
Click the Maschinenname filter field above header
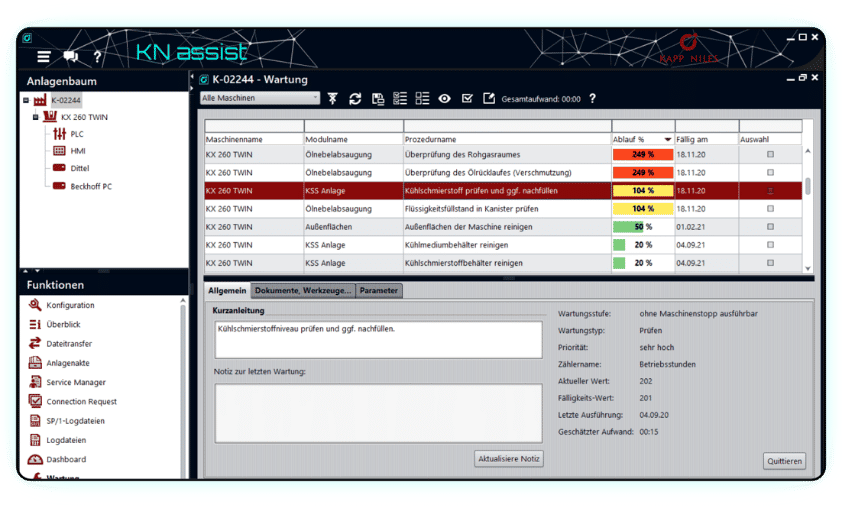pos(254,126)
